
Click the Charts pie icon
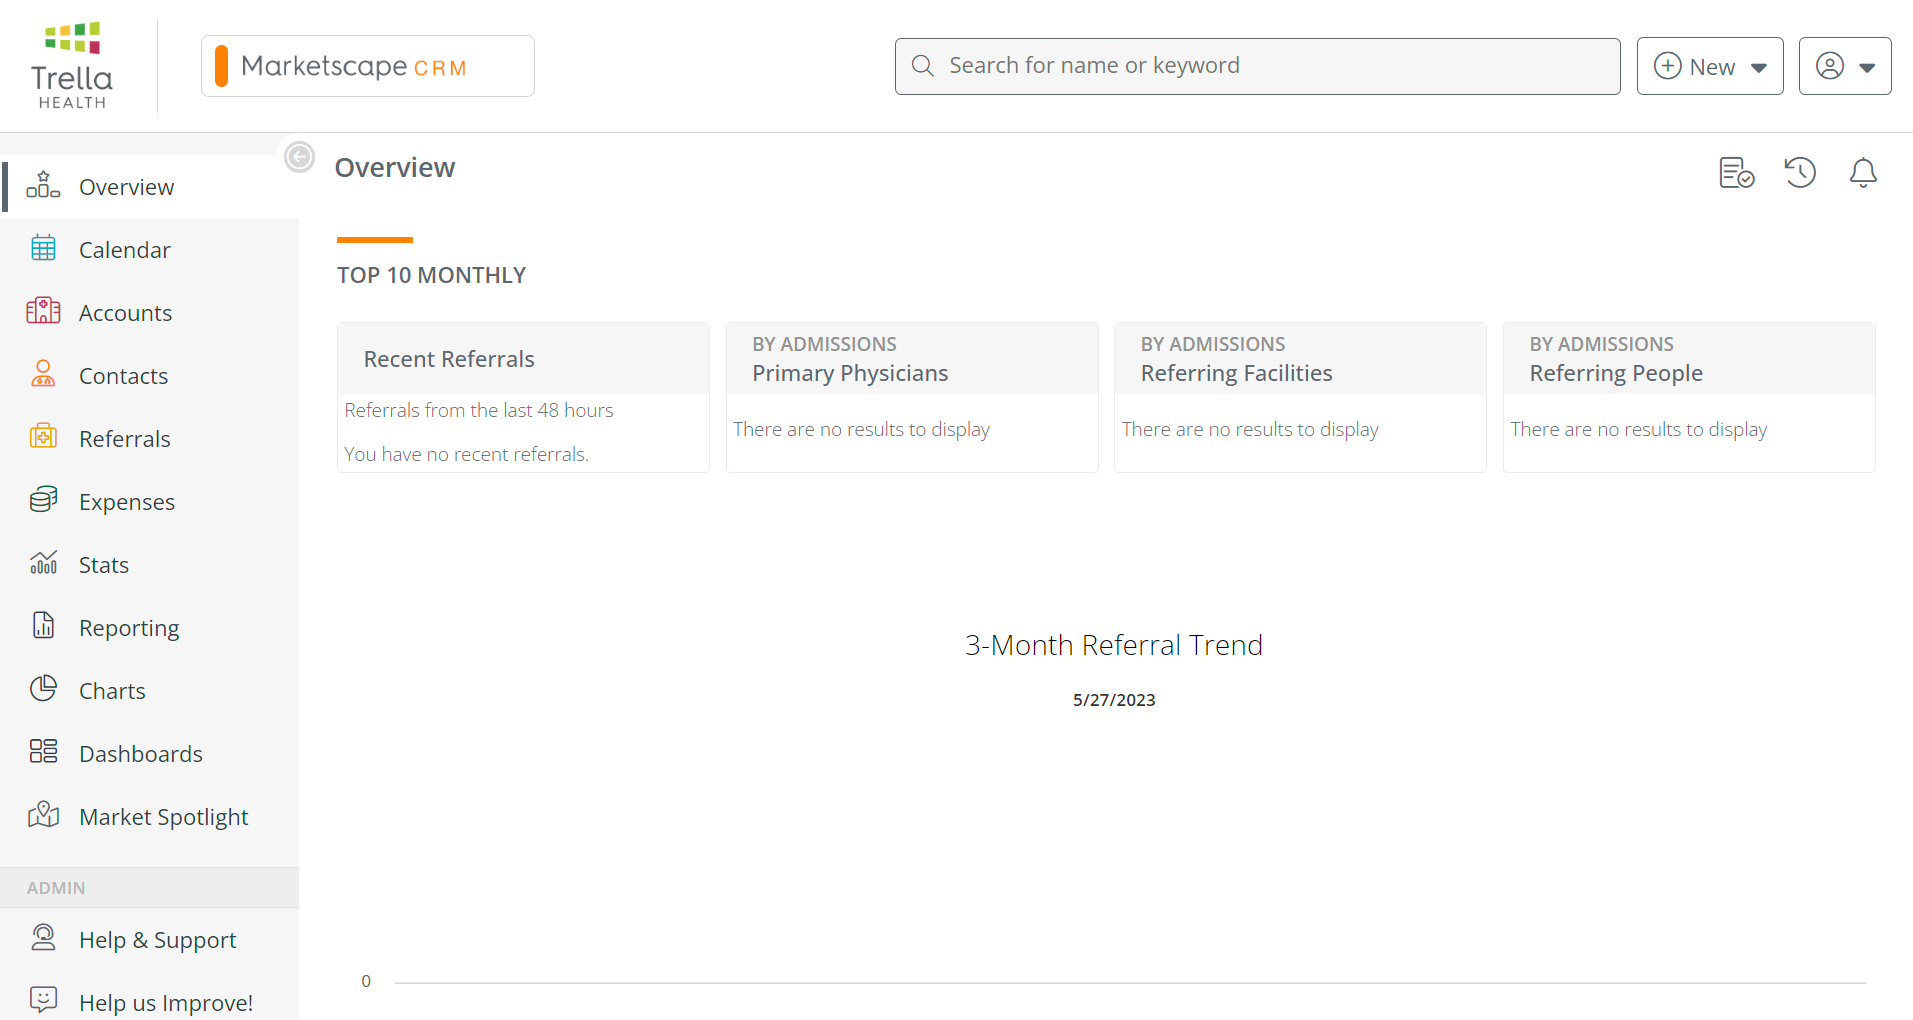point(43,689)
